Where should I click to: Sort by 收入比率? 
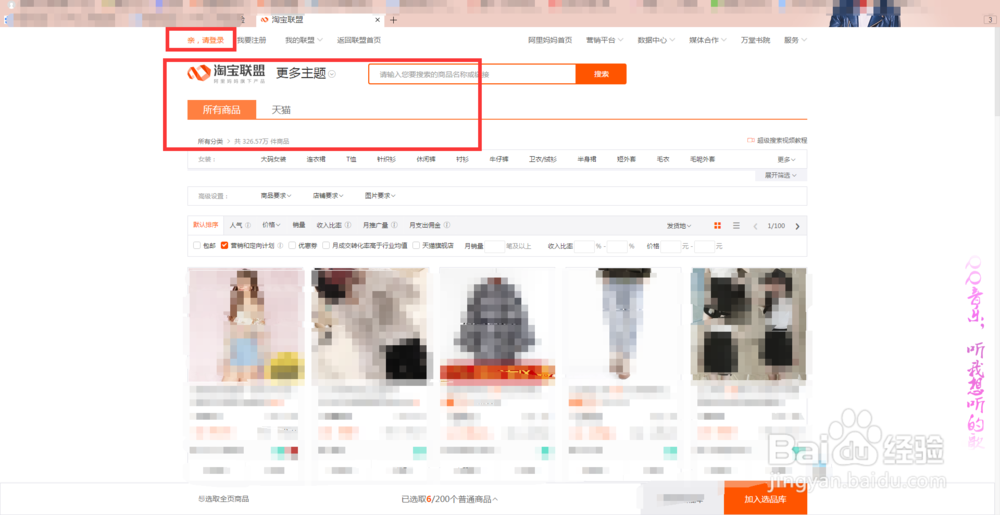pos(329,225)
